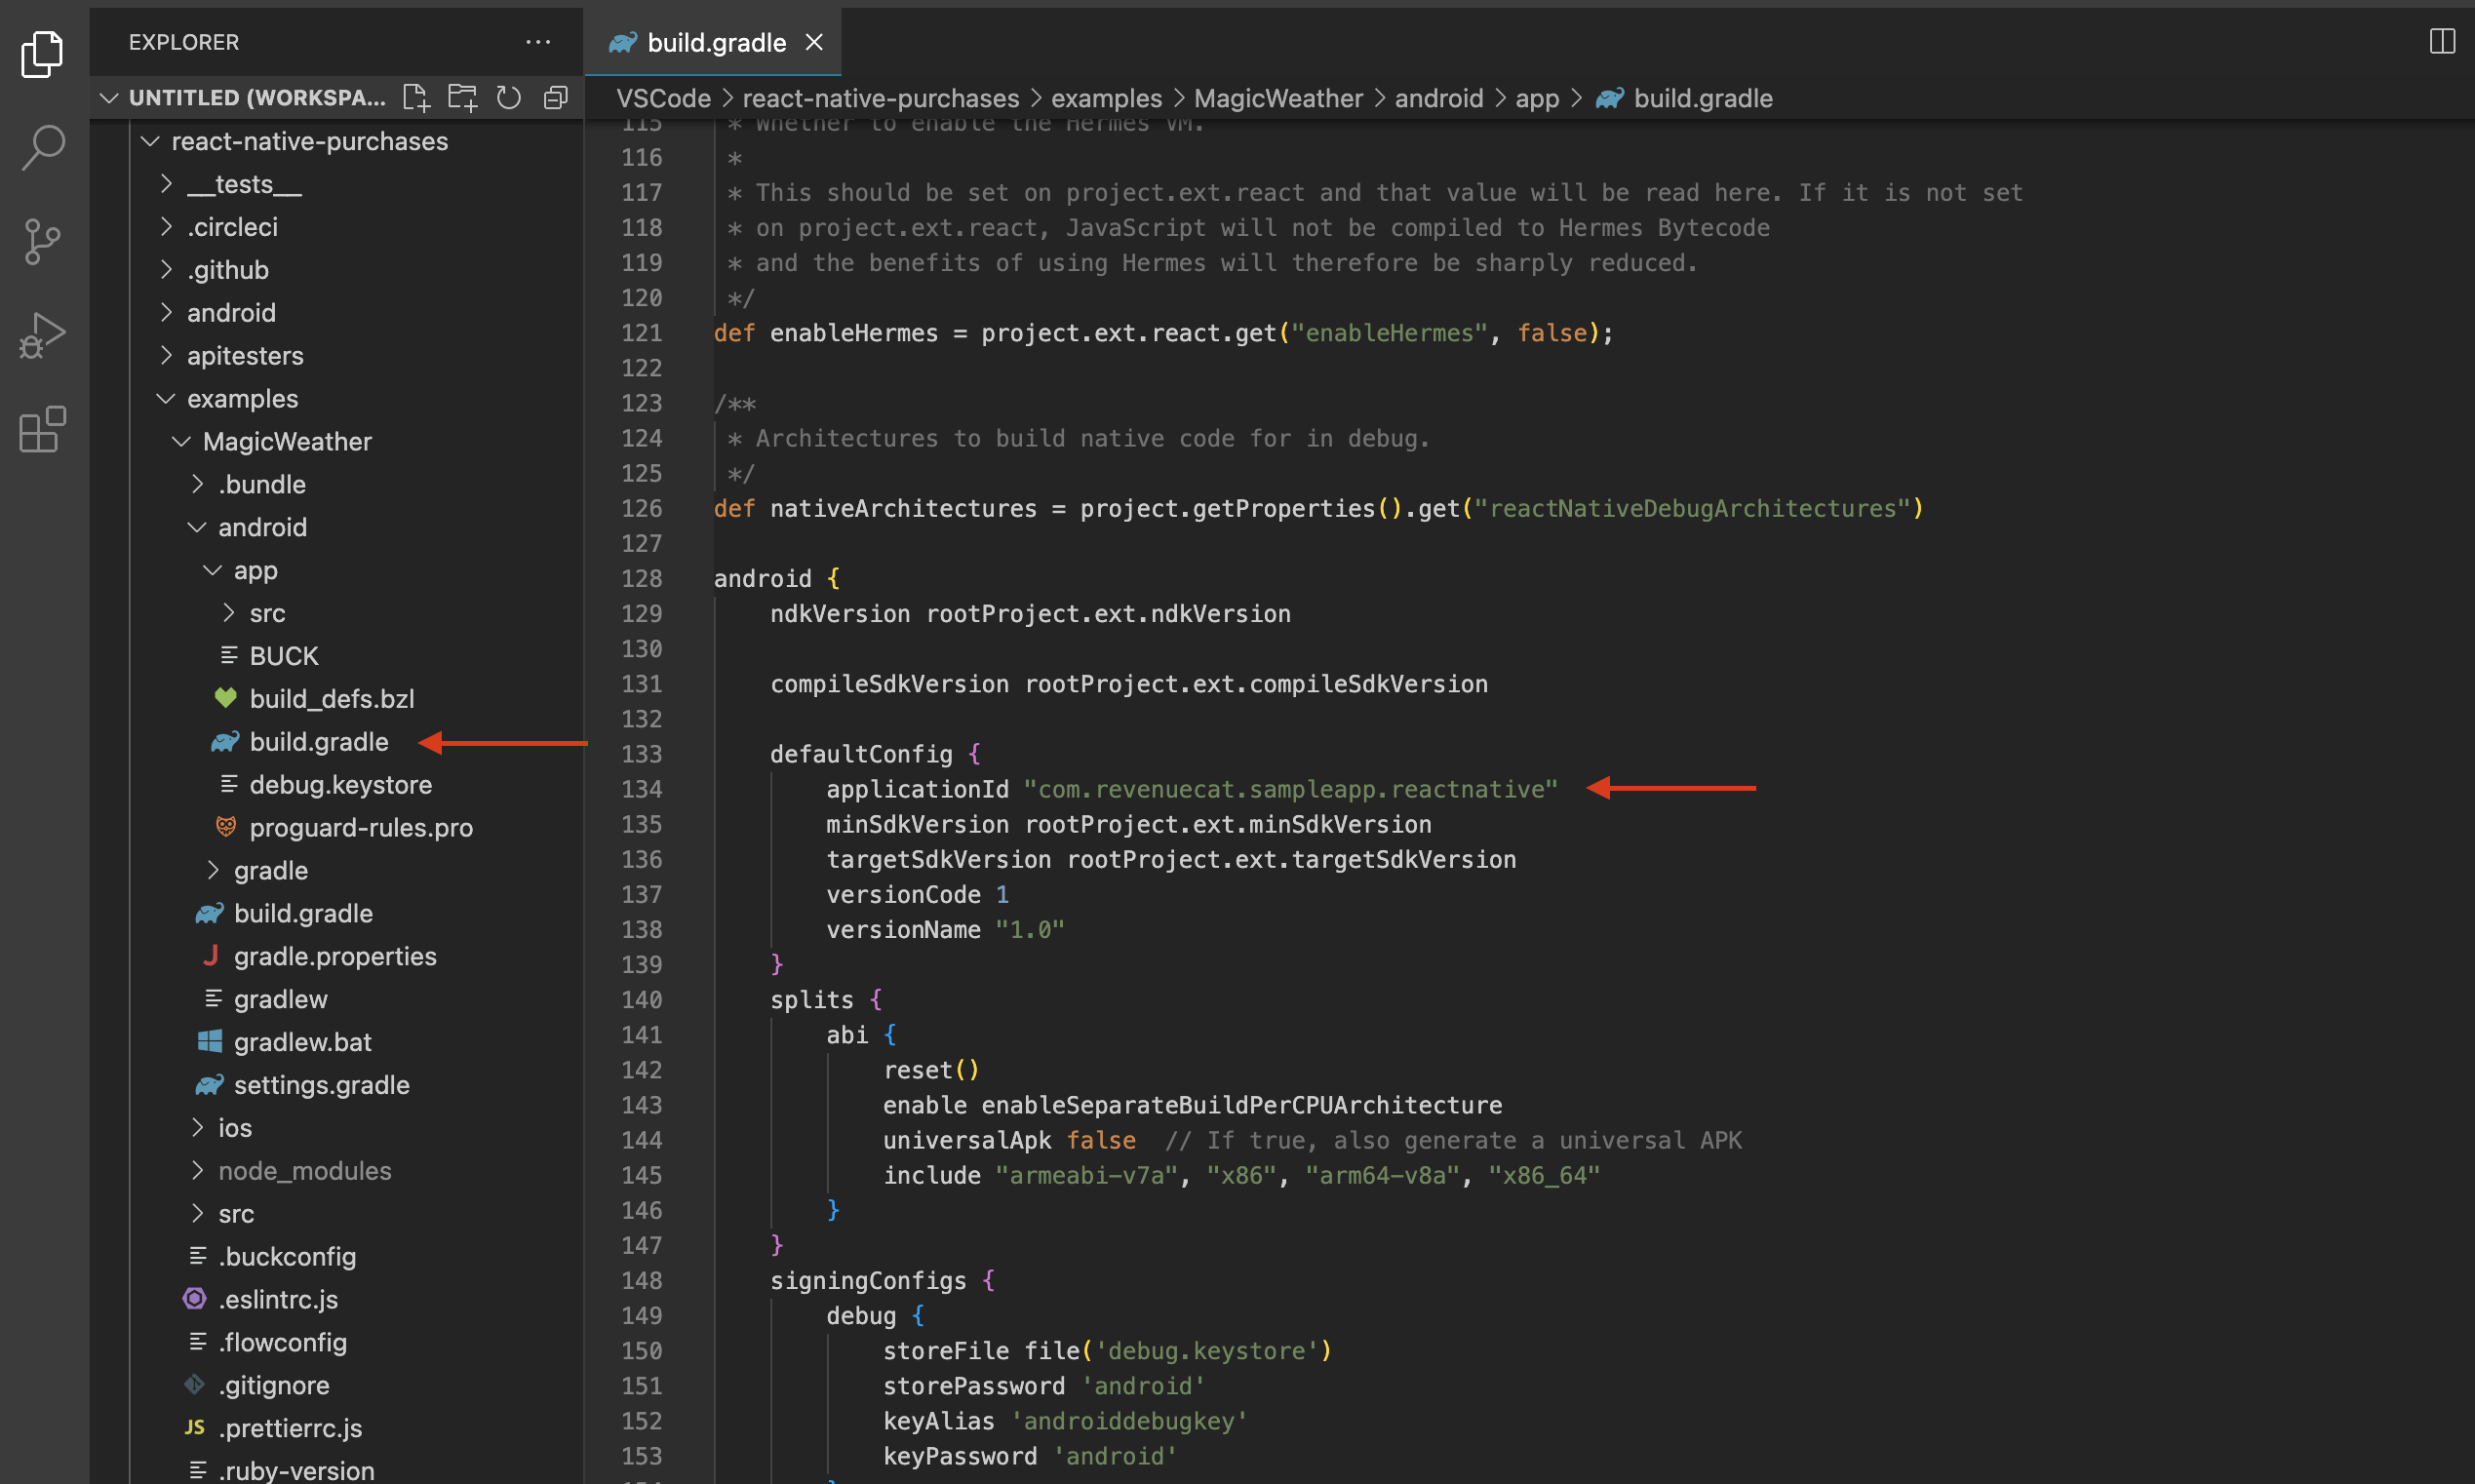This screenshot has width=2475, height=1484.
Task: Split the editor to the right
Action: (2441, 42)
